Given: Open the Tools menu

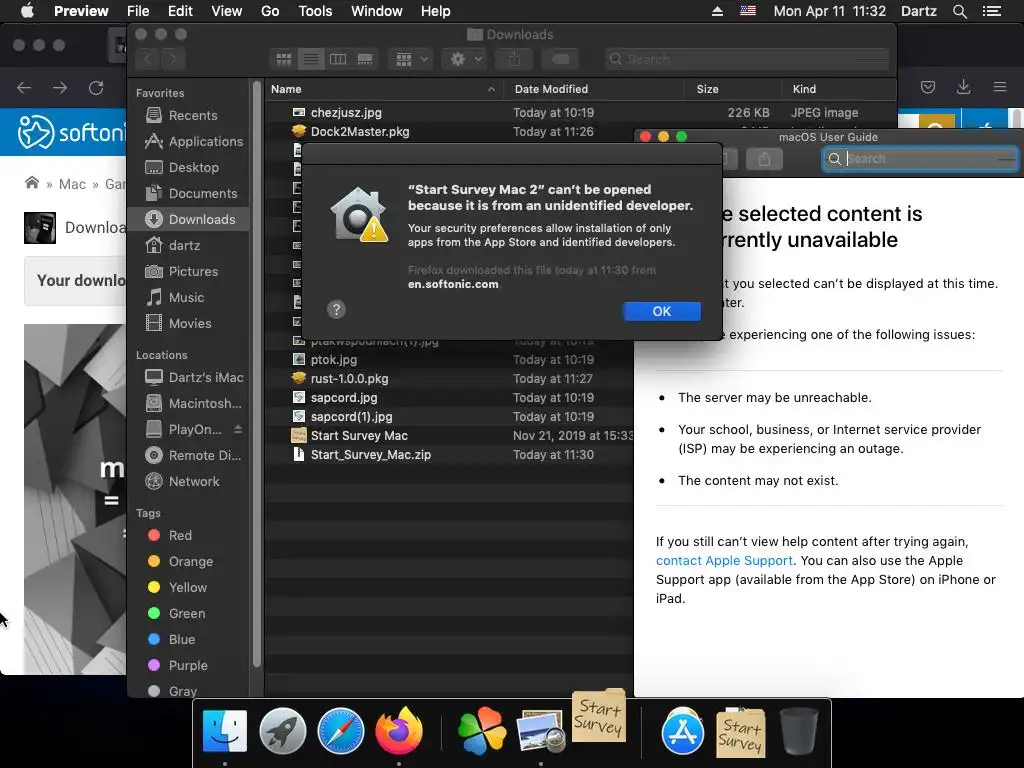Looking at the screenshot, I should point(315,11).
